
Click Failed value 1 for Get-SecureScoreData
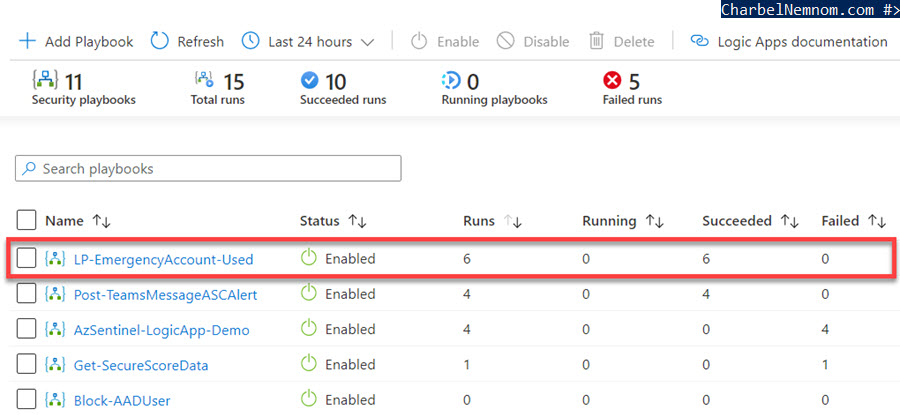[825, 365]
